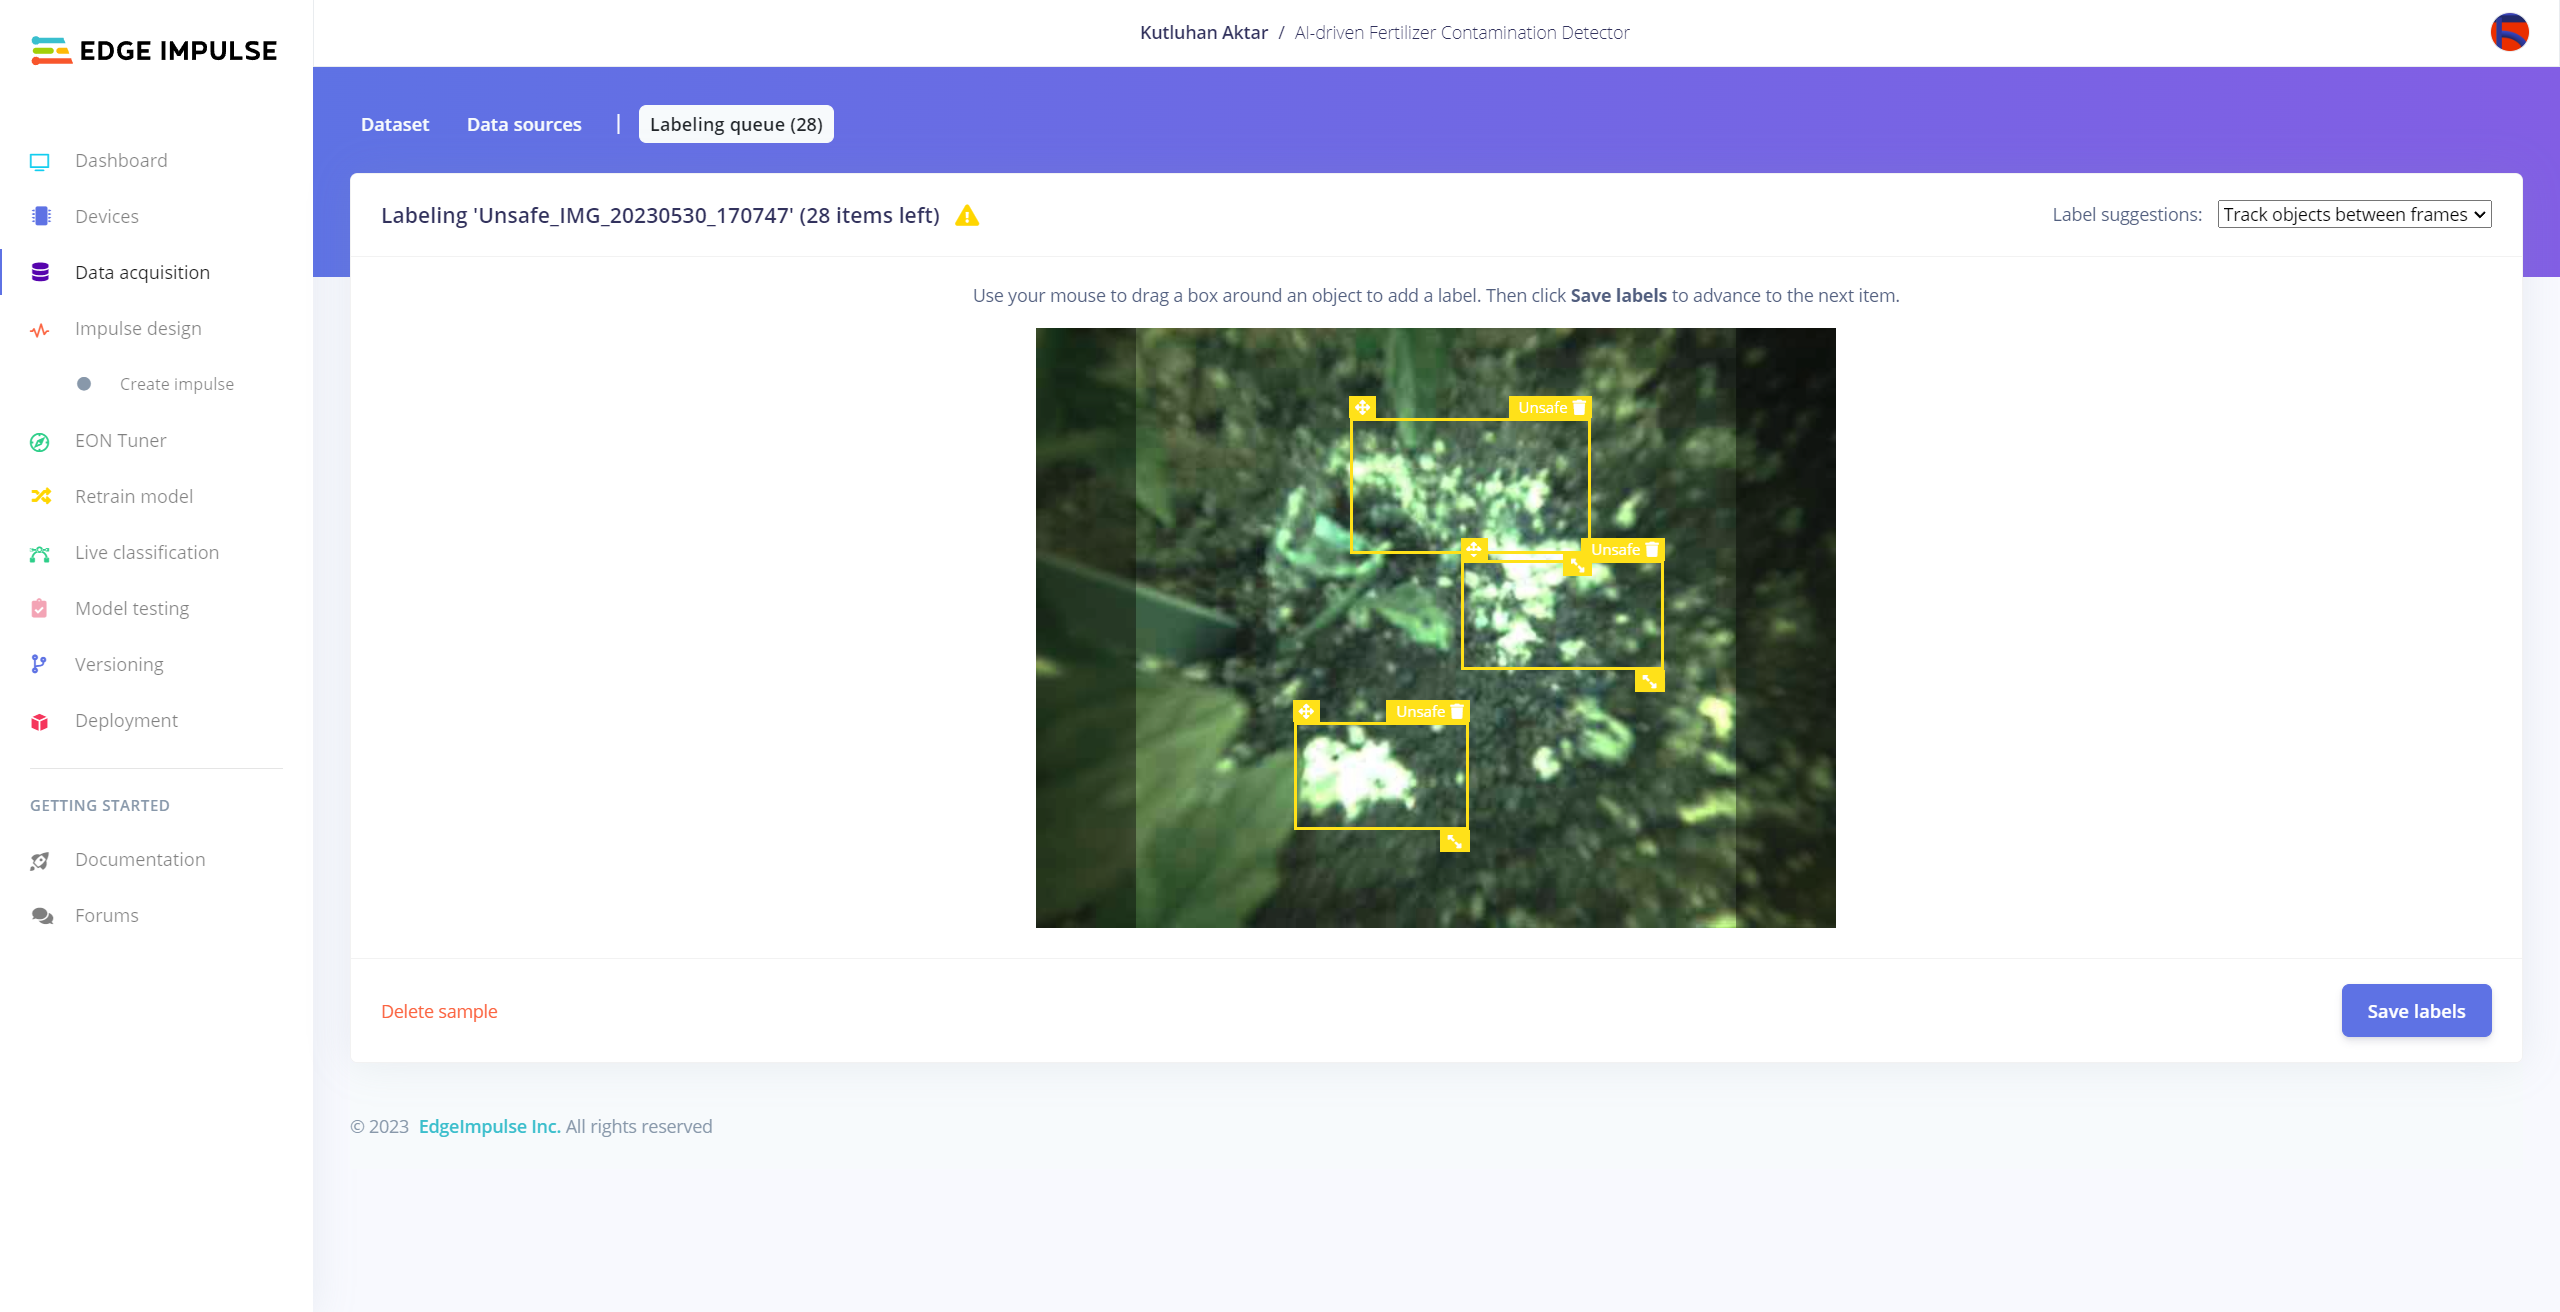Click the Edge Impulse logo
This screenshot has height=1312, width=2560.
coord(154,50)
